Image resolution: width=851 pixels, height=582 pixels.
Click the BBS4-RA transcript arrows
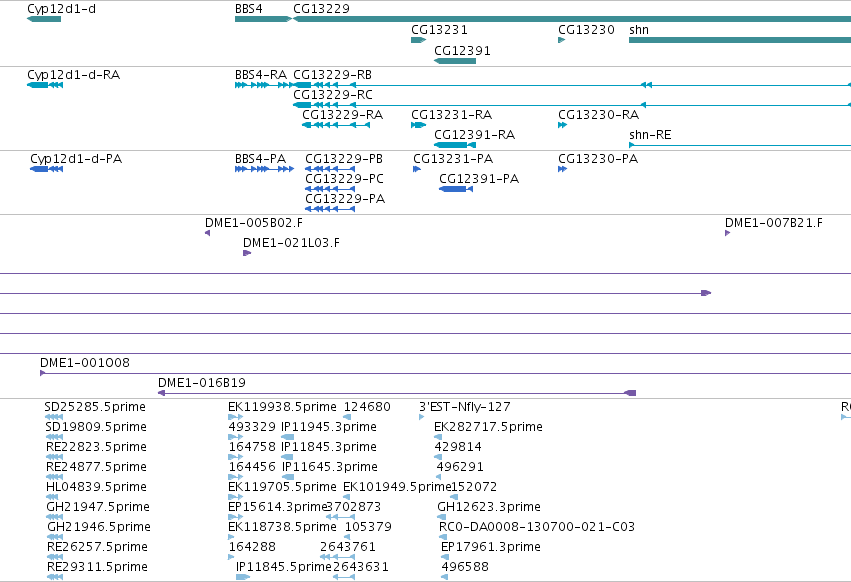264,85
